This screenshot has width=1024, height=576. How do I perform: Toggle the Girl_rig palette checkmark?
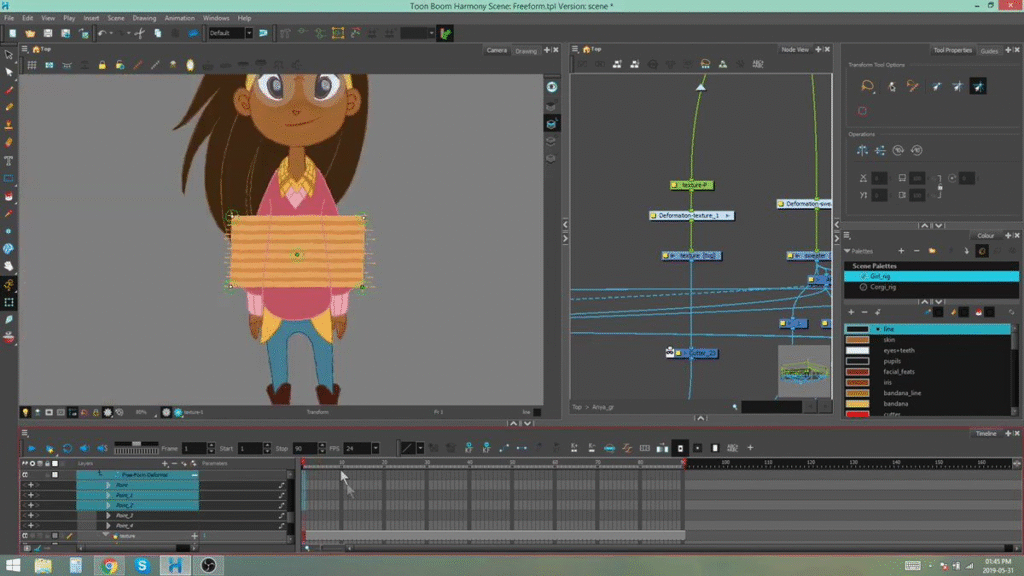[863, 276]
